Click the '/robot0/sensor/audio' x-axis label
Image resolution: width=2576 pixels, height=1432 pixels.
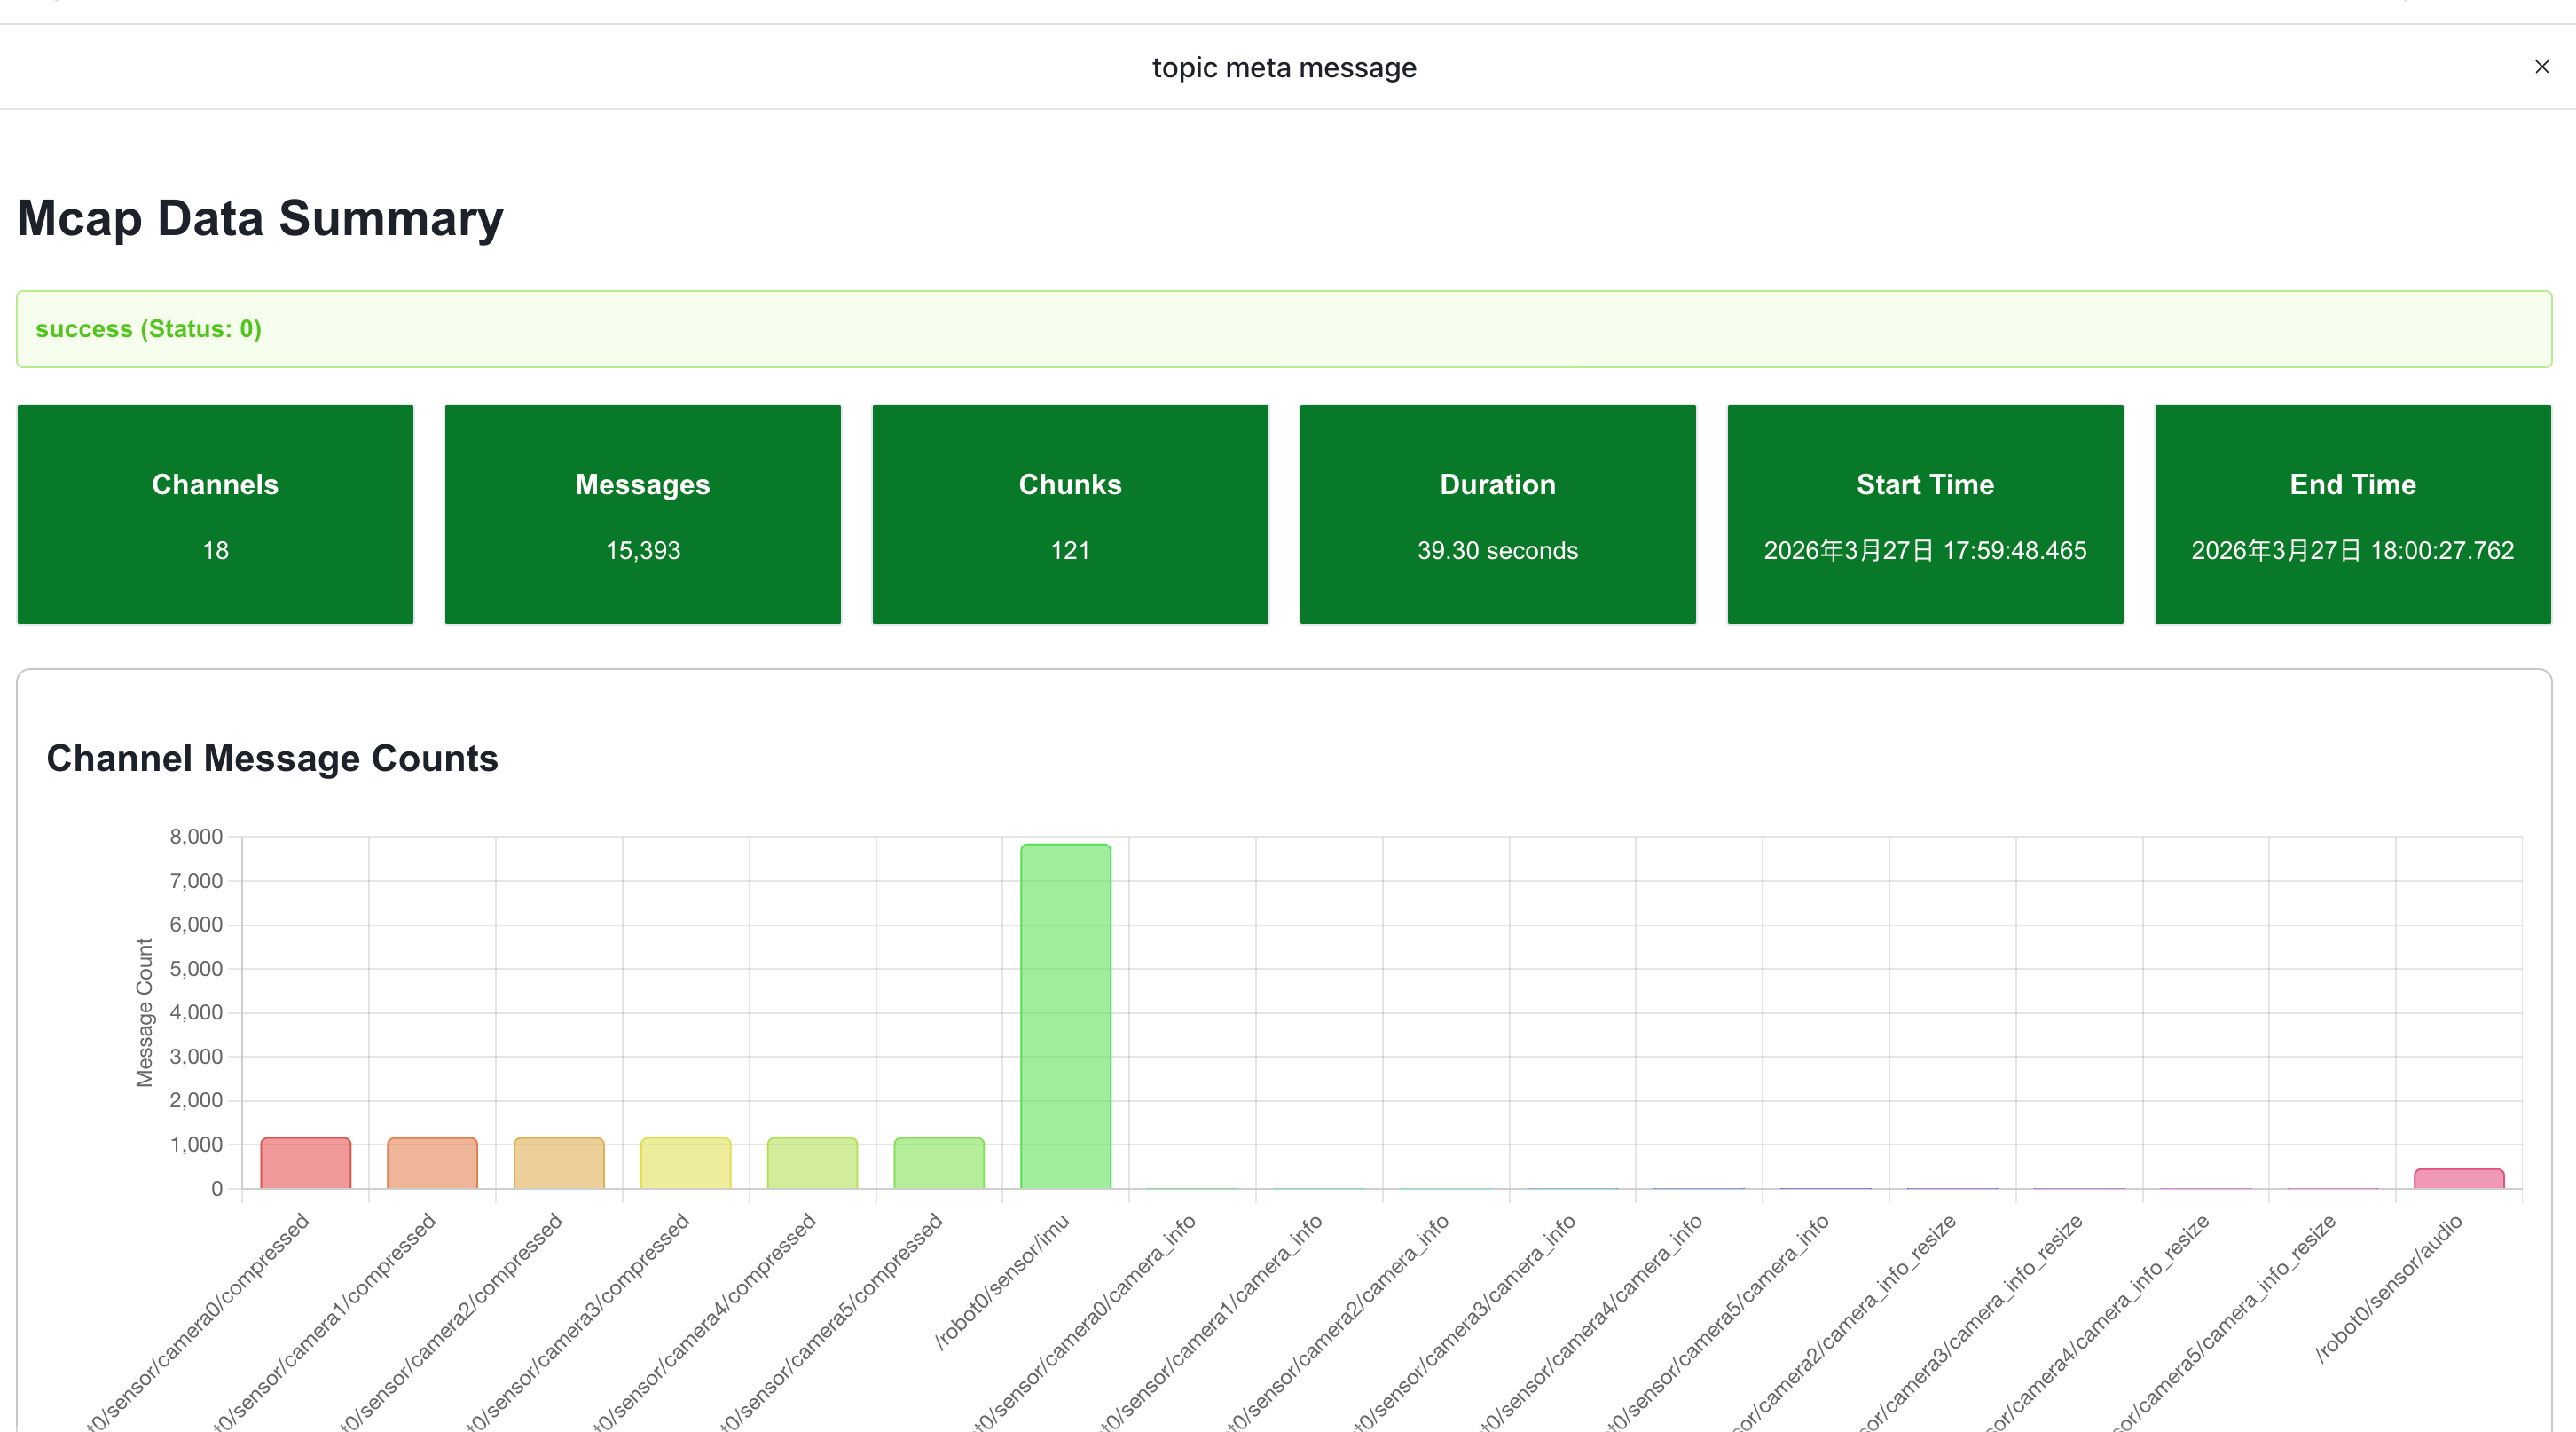coord(2389,1288)
